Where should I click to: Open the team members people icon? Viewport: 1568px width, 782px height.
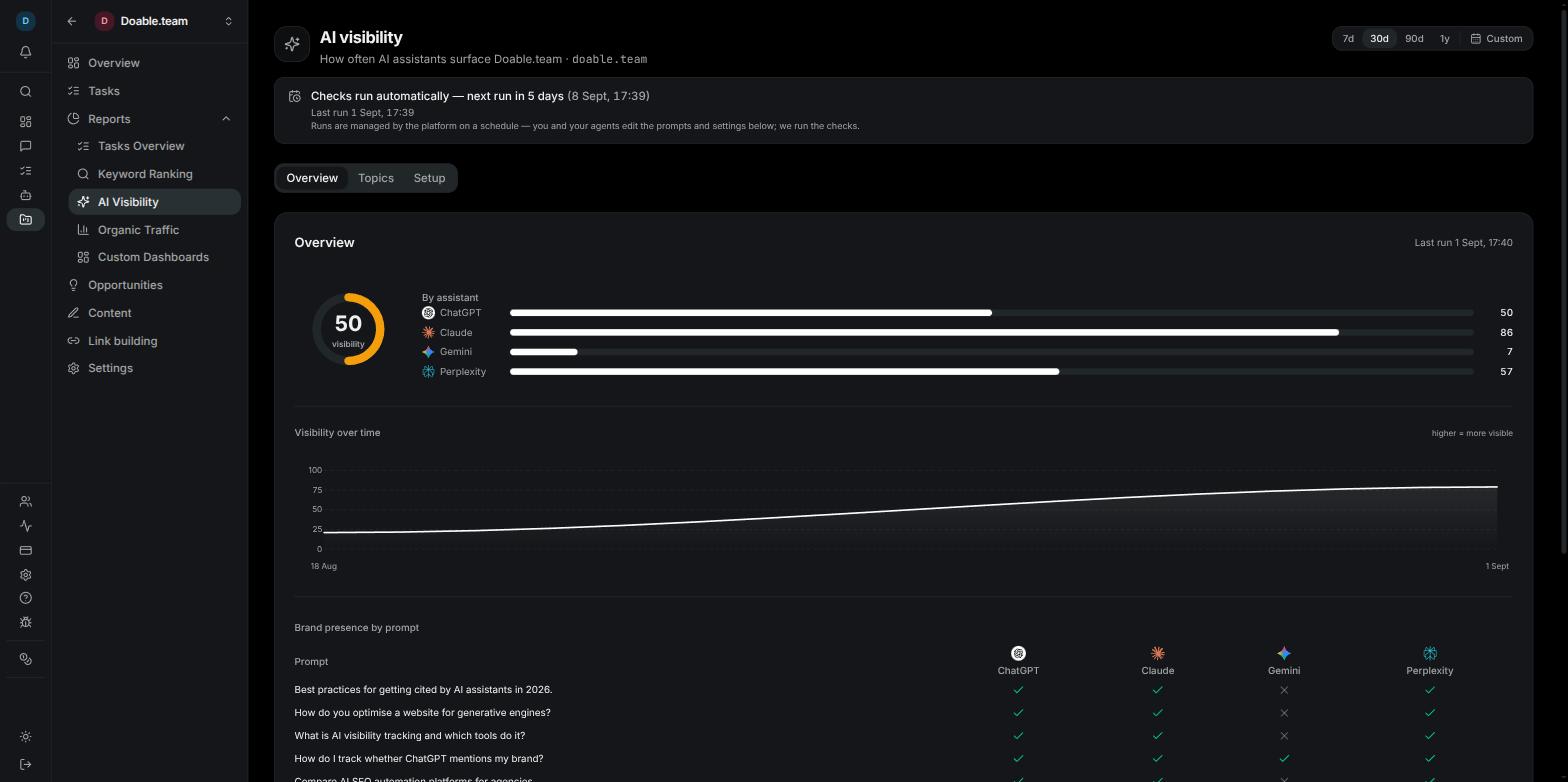tap(26, 502)
